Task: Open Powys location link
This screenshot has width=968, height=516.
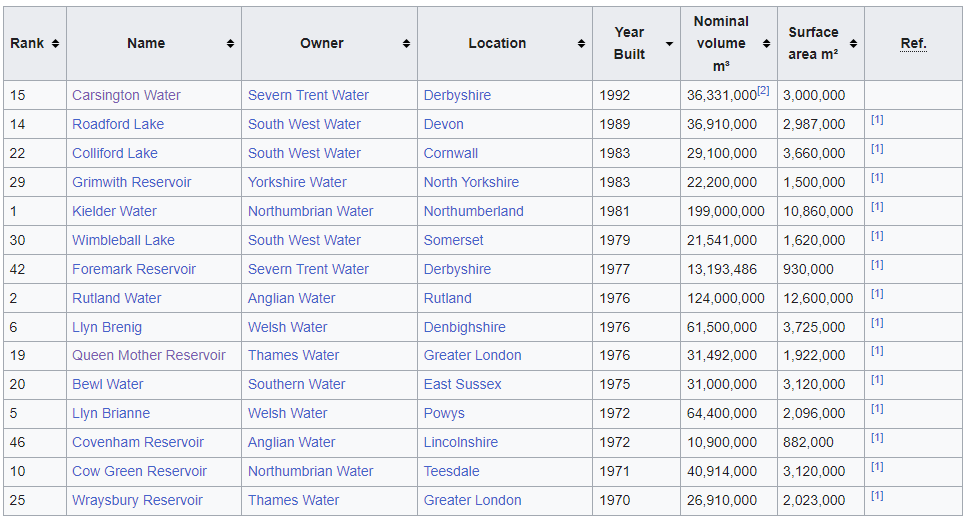Action: click(x=444, y=413)
